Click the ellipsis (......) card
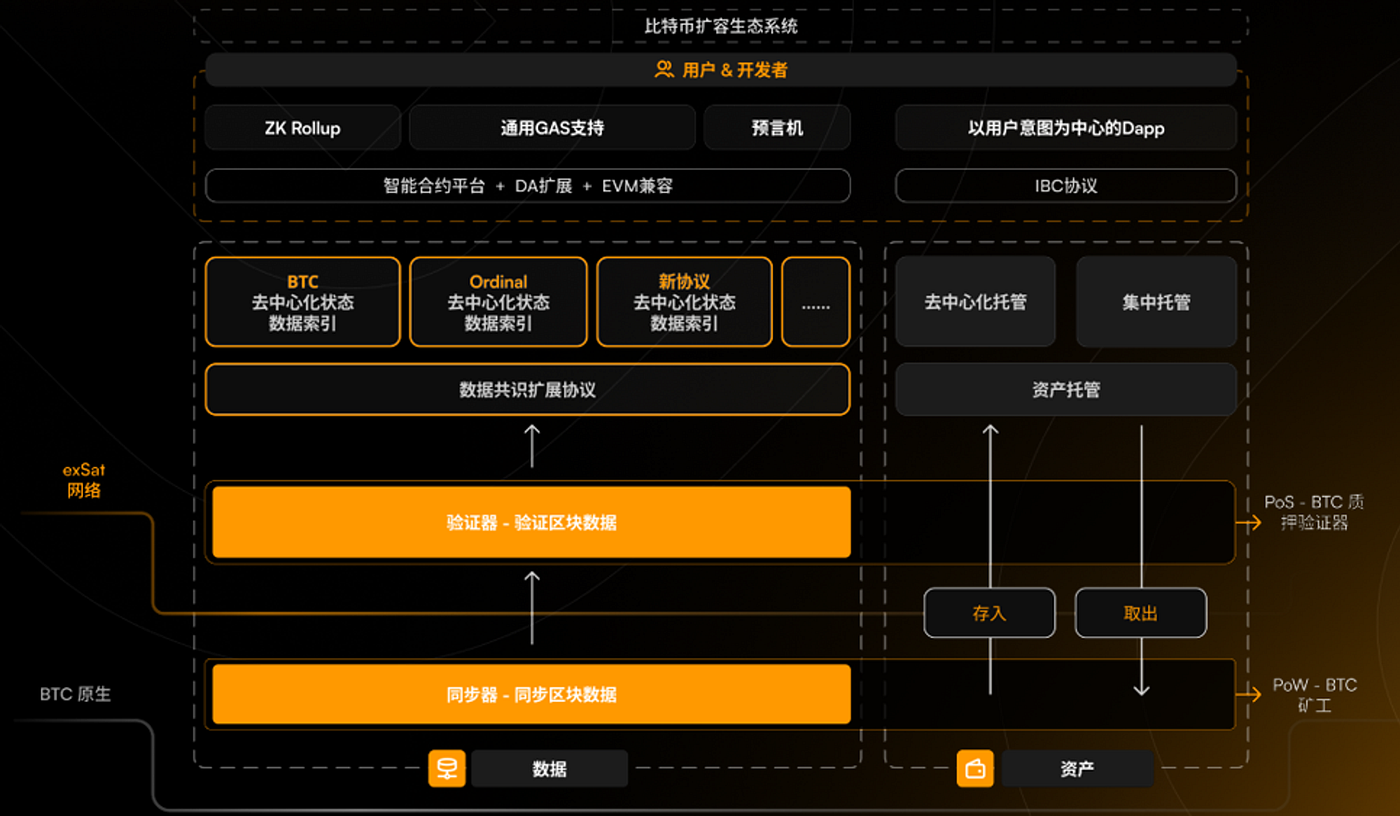Screen dimensions: 1400x816 click(816, 302)
